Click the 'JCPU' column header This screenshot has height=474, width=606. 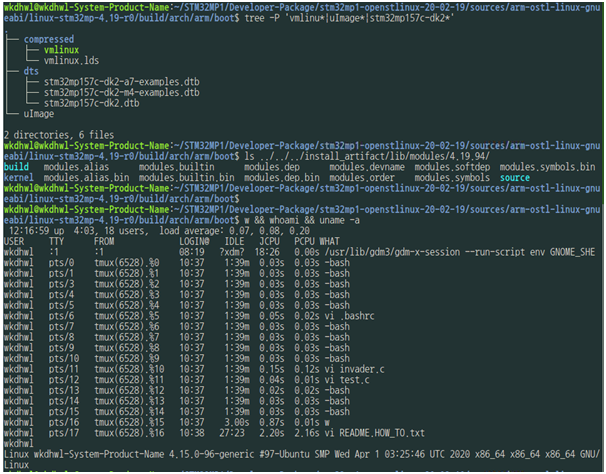pyautogui.click(x=269, y=241)
